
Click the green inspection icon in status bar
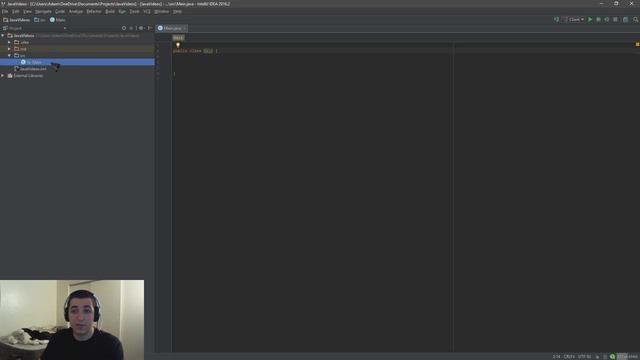click(x=613, y=357)
